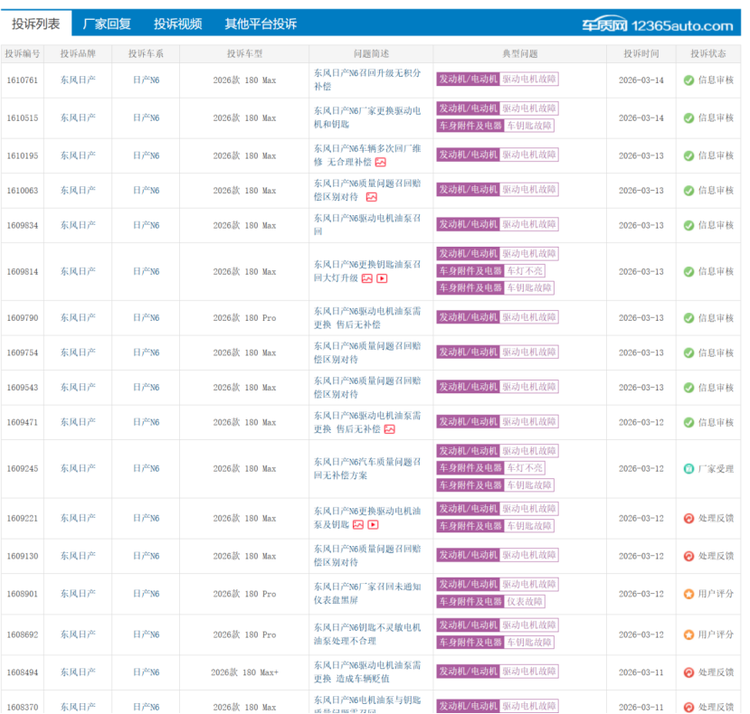This screenshot has width=750, height=714.
Task: Open complaint 东风日产N6钥匙不灵敏电机油泵处理不合理
Action: point(367,634)
